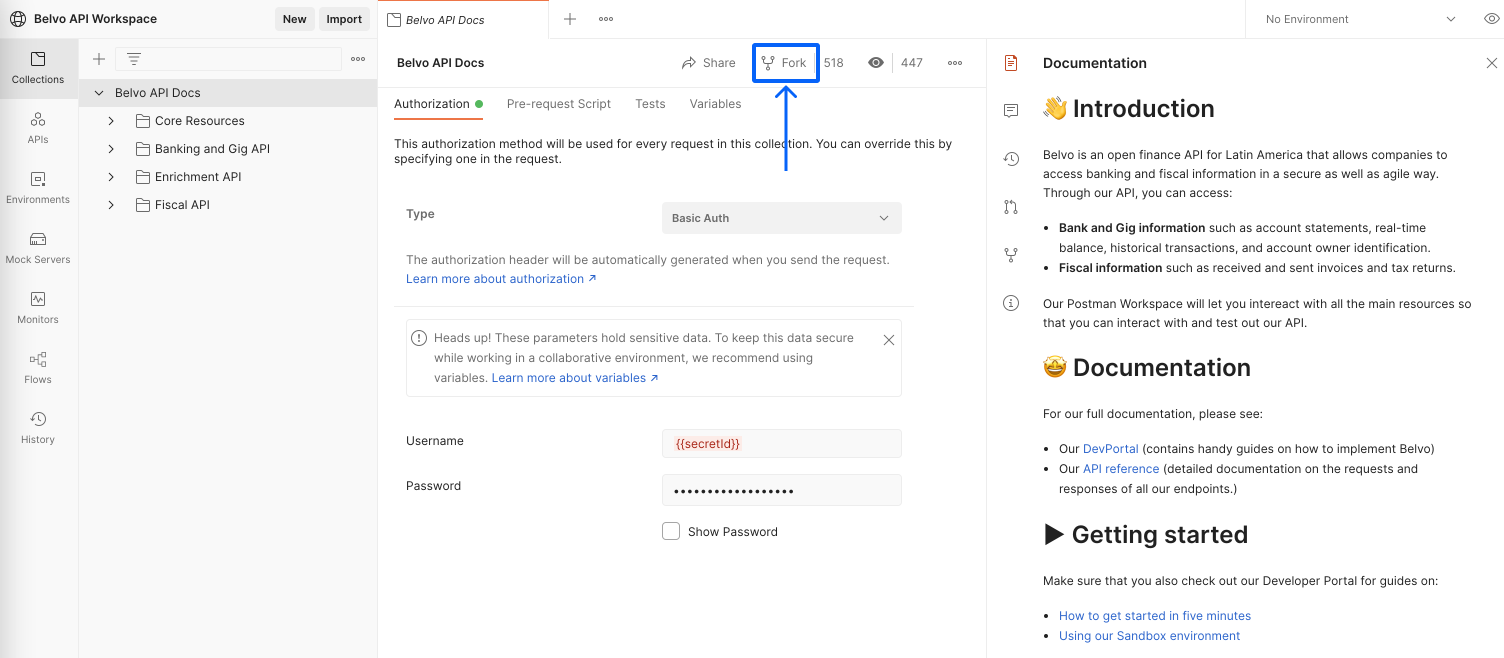Open the collections list three-dot options
The width and height of the screenshot is (1504, 658).
pos(358,59)
